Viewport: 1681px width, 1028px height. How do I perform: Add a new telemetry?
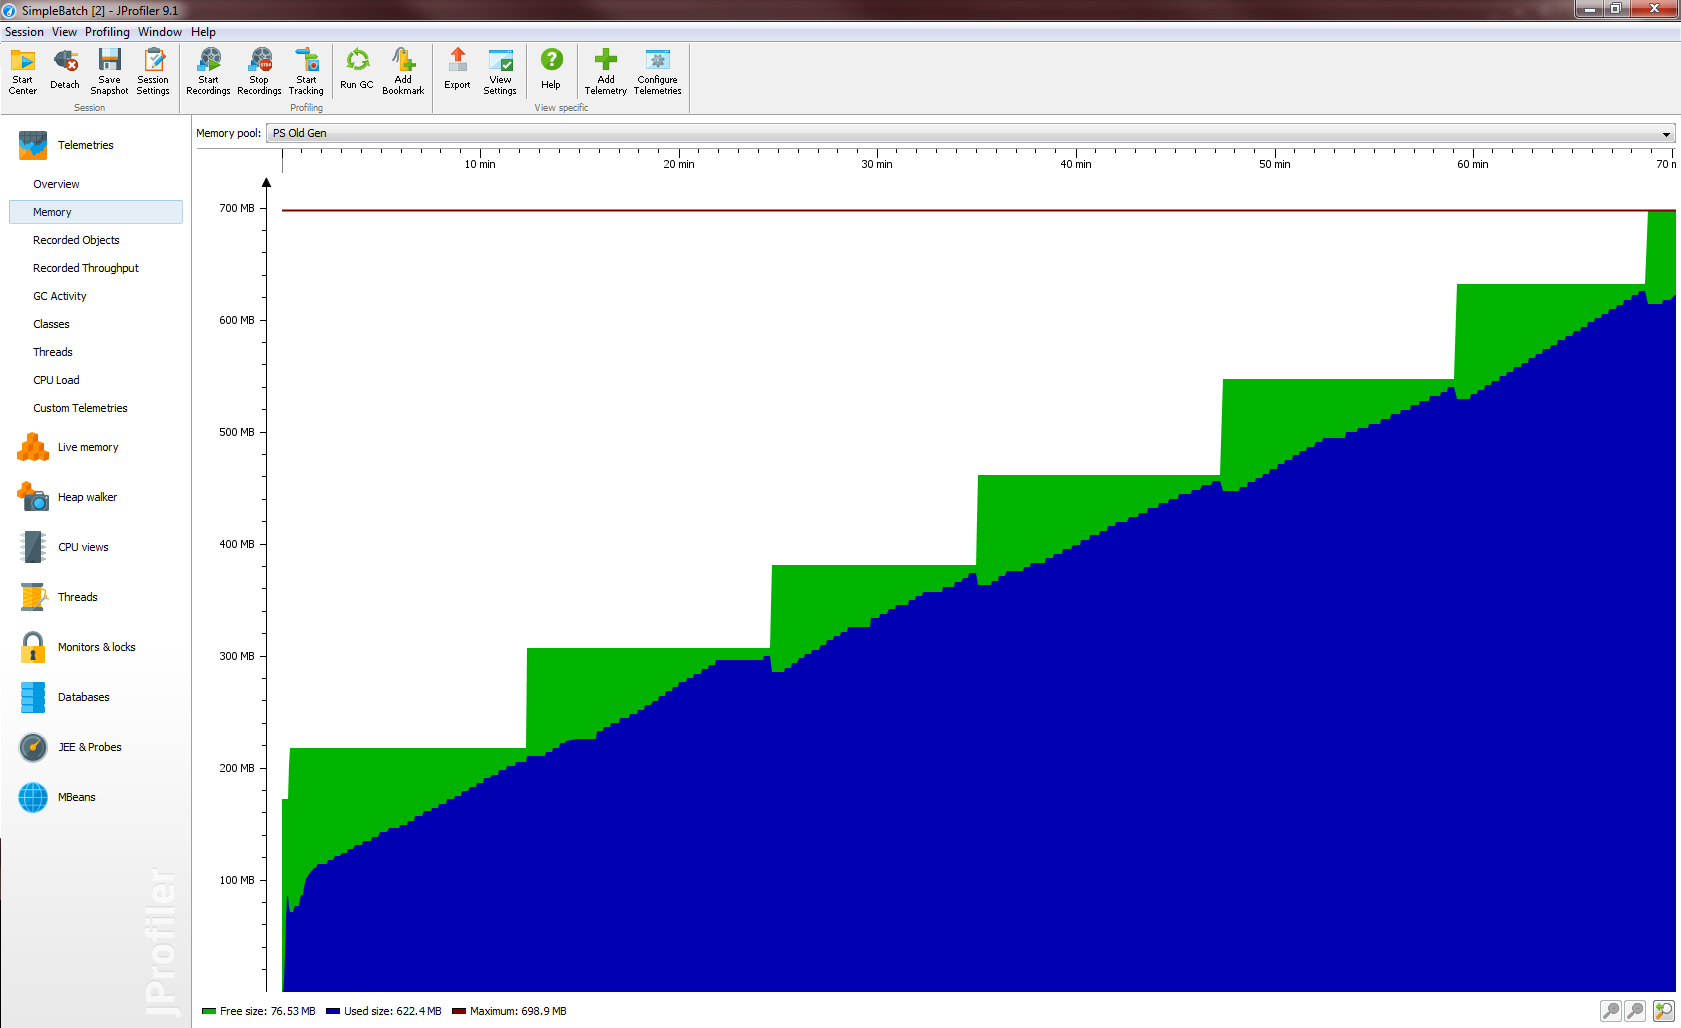point(605,70)
